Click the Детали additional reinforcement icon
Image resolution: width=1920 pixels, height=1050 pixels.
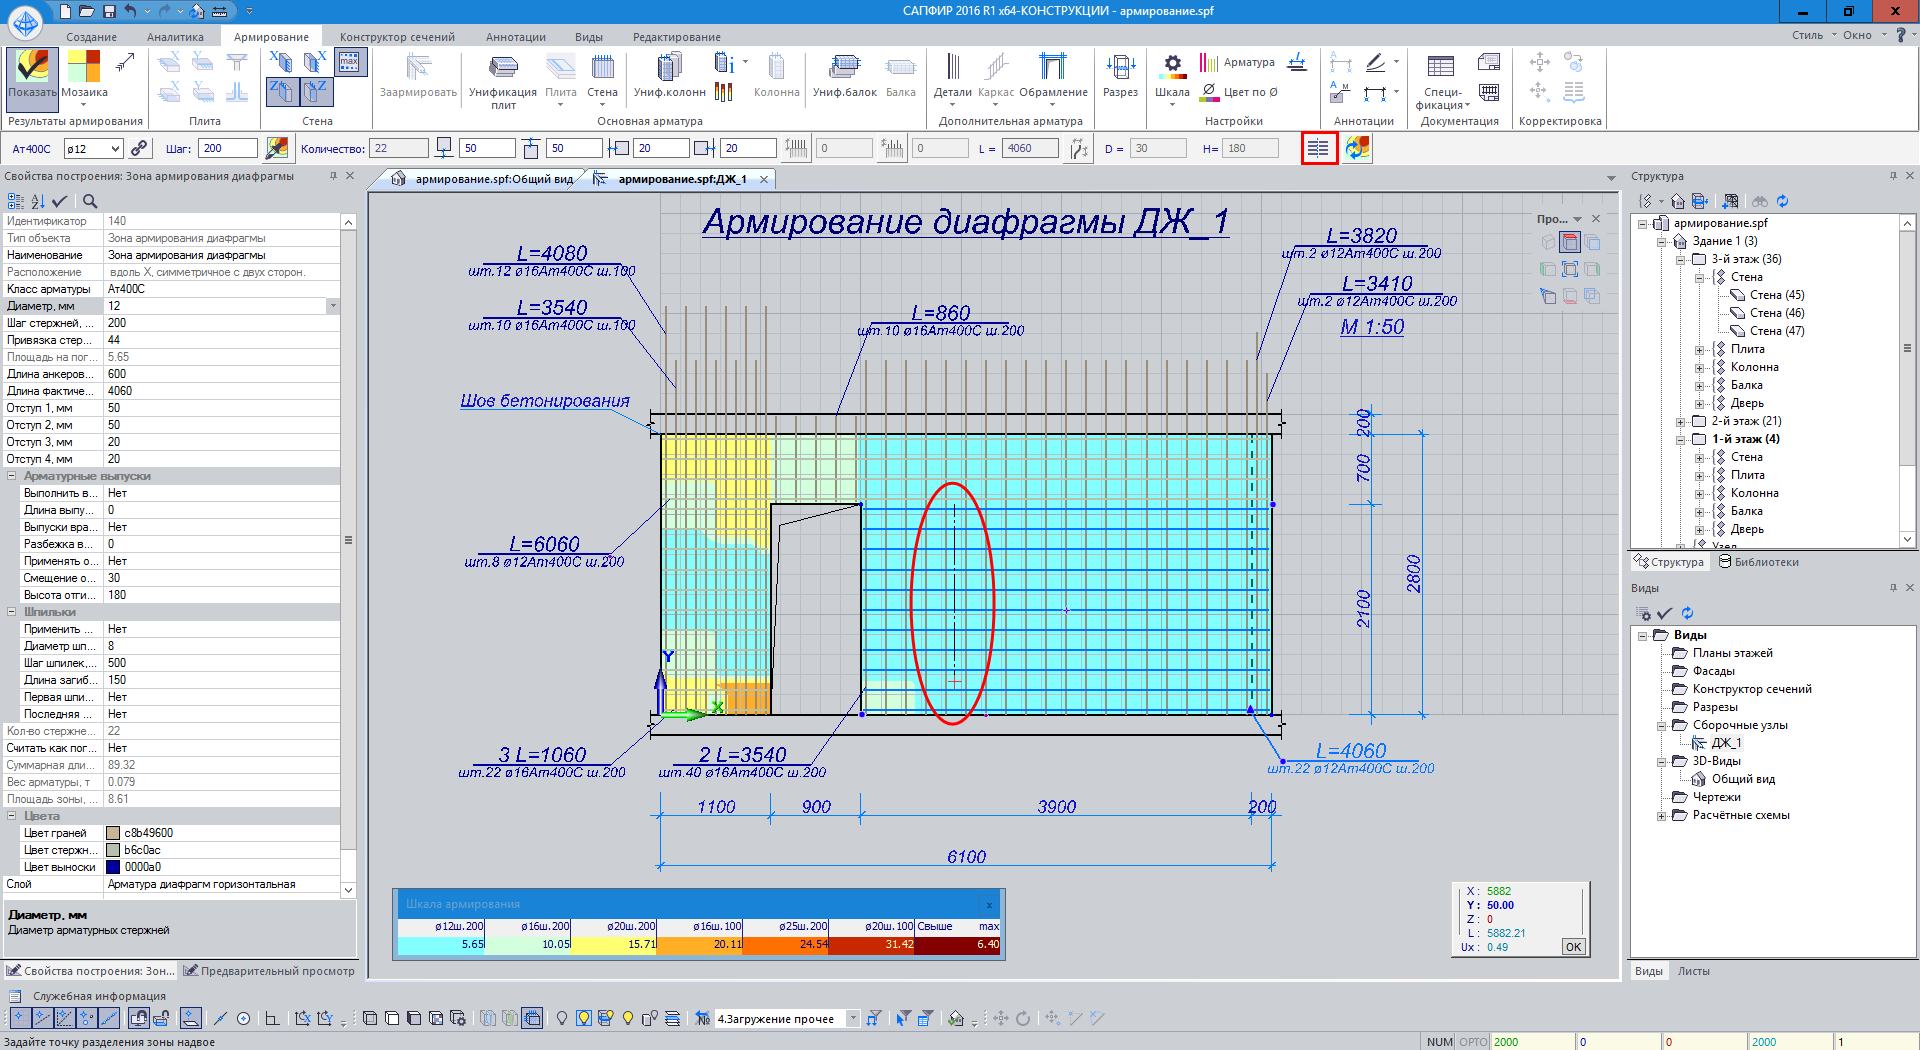(952, 75)
